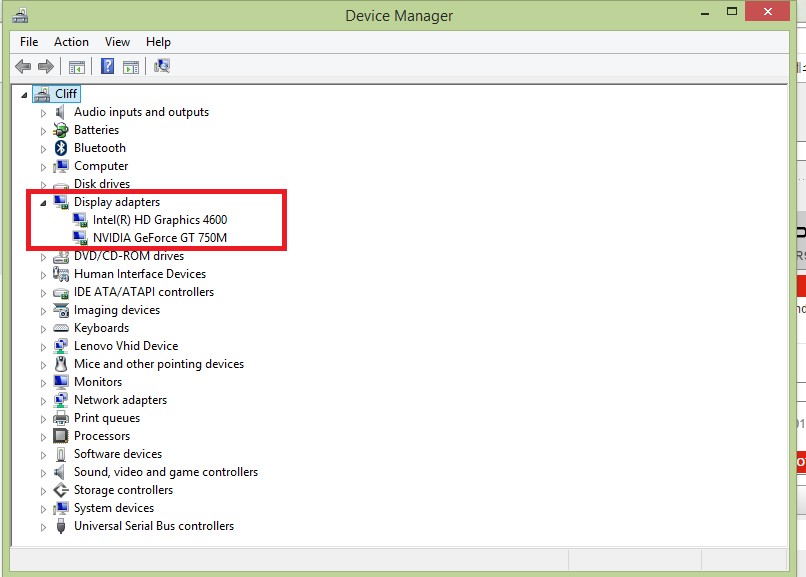The height and width of the screenshot is (577, 806).
Task: Click the Bluetooth category icon
Action: click(x=61, y=148)
